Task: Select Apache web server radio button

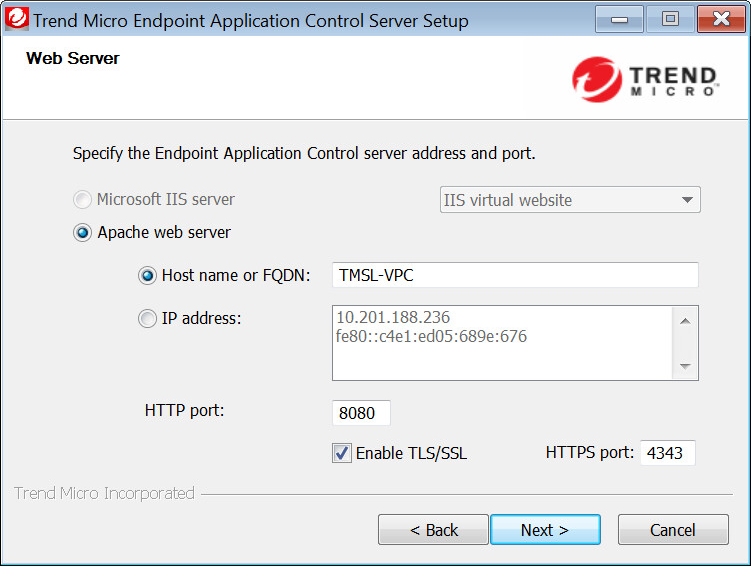Action: point(83,233)
